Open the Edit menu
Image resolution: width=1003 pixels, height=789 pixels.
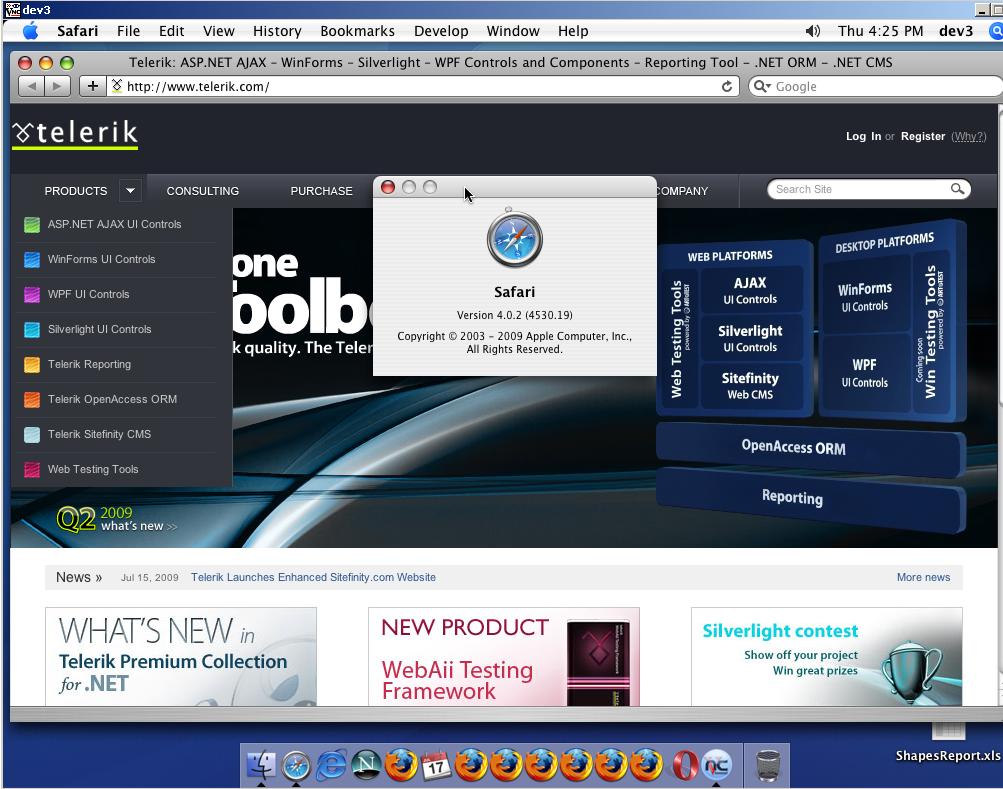[x=171, y=31]
